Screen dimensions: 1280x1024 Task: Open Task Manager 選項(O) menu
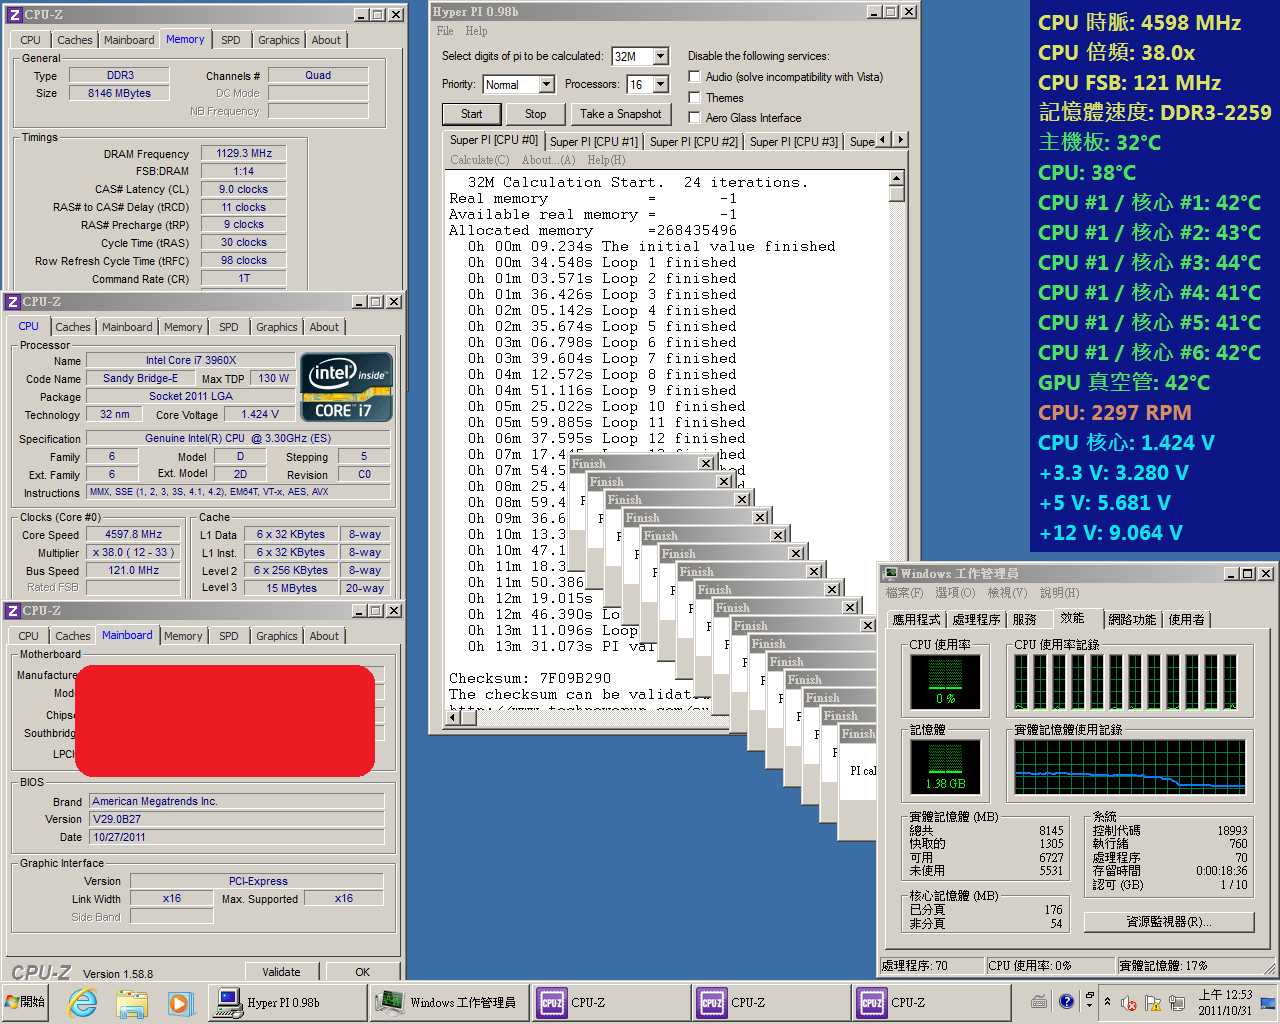tap(955, 593)
